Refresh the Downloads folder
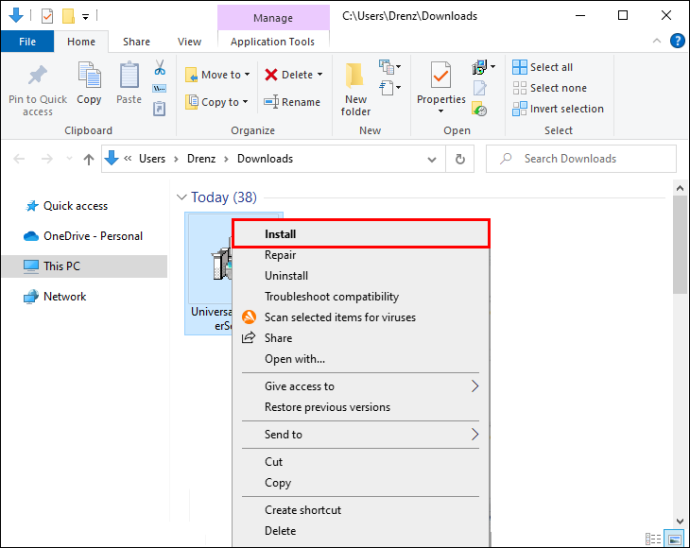 (460, 159)
